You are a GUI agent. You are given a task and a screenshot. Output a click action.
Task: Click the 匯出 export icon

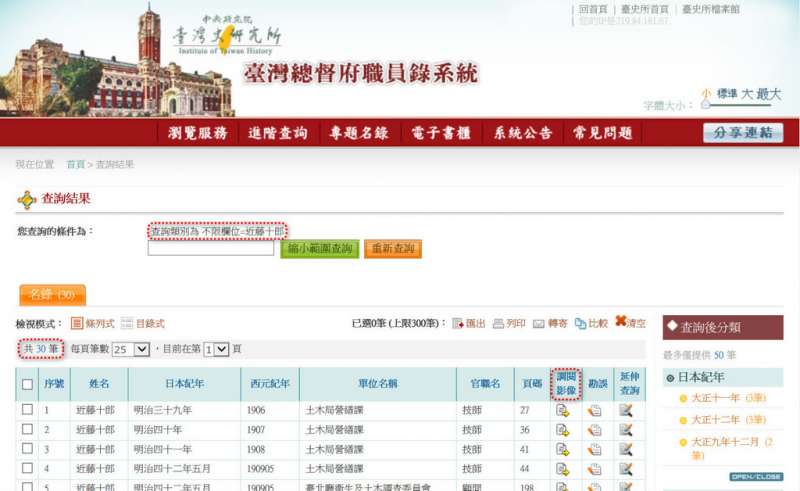(x=458, y=324)
